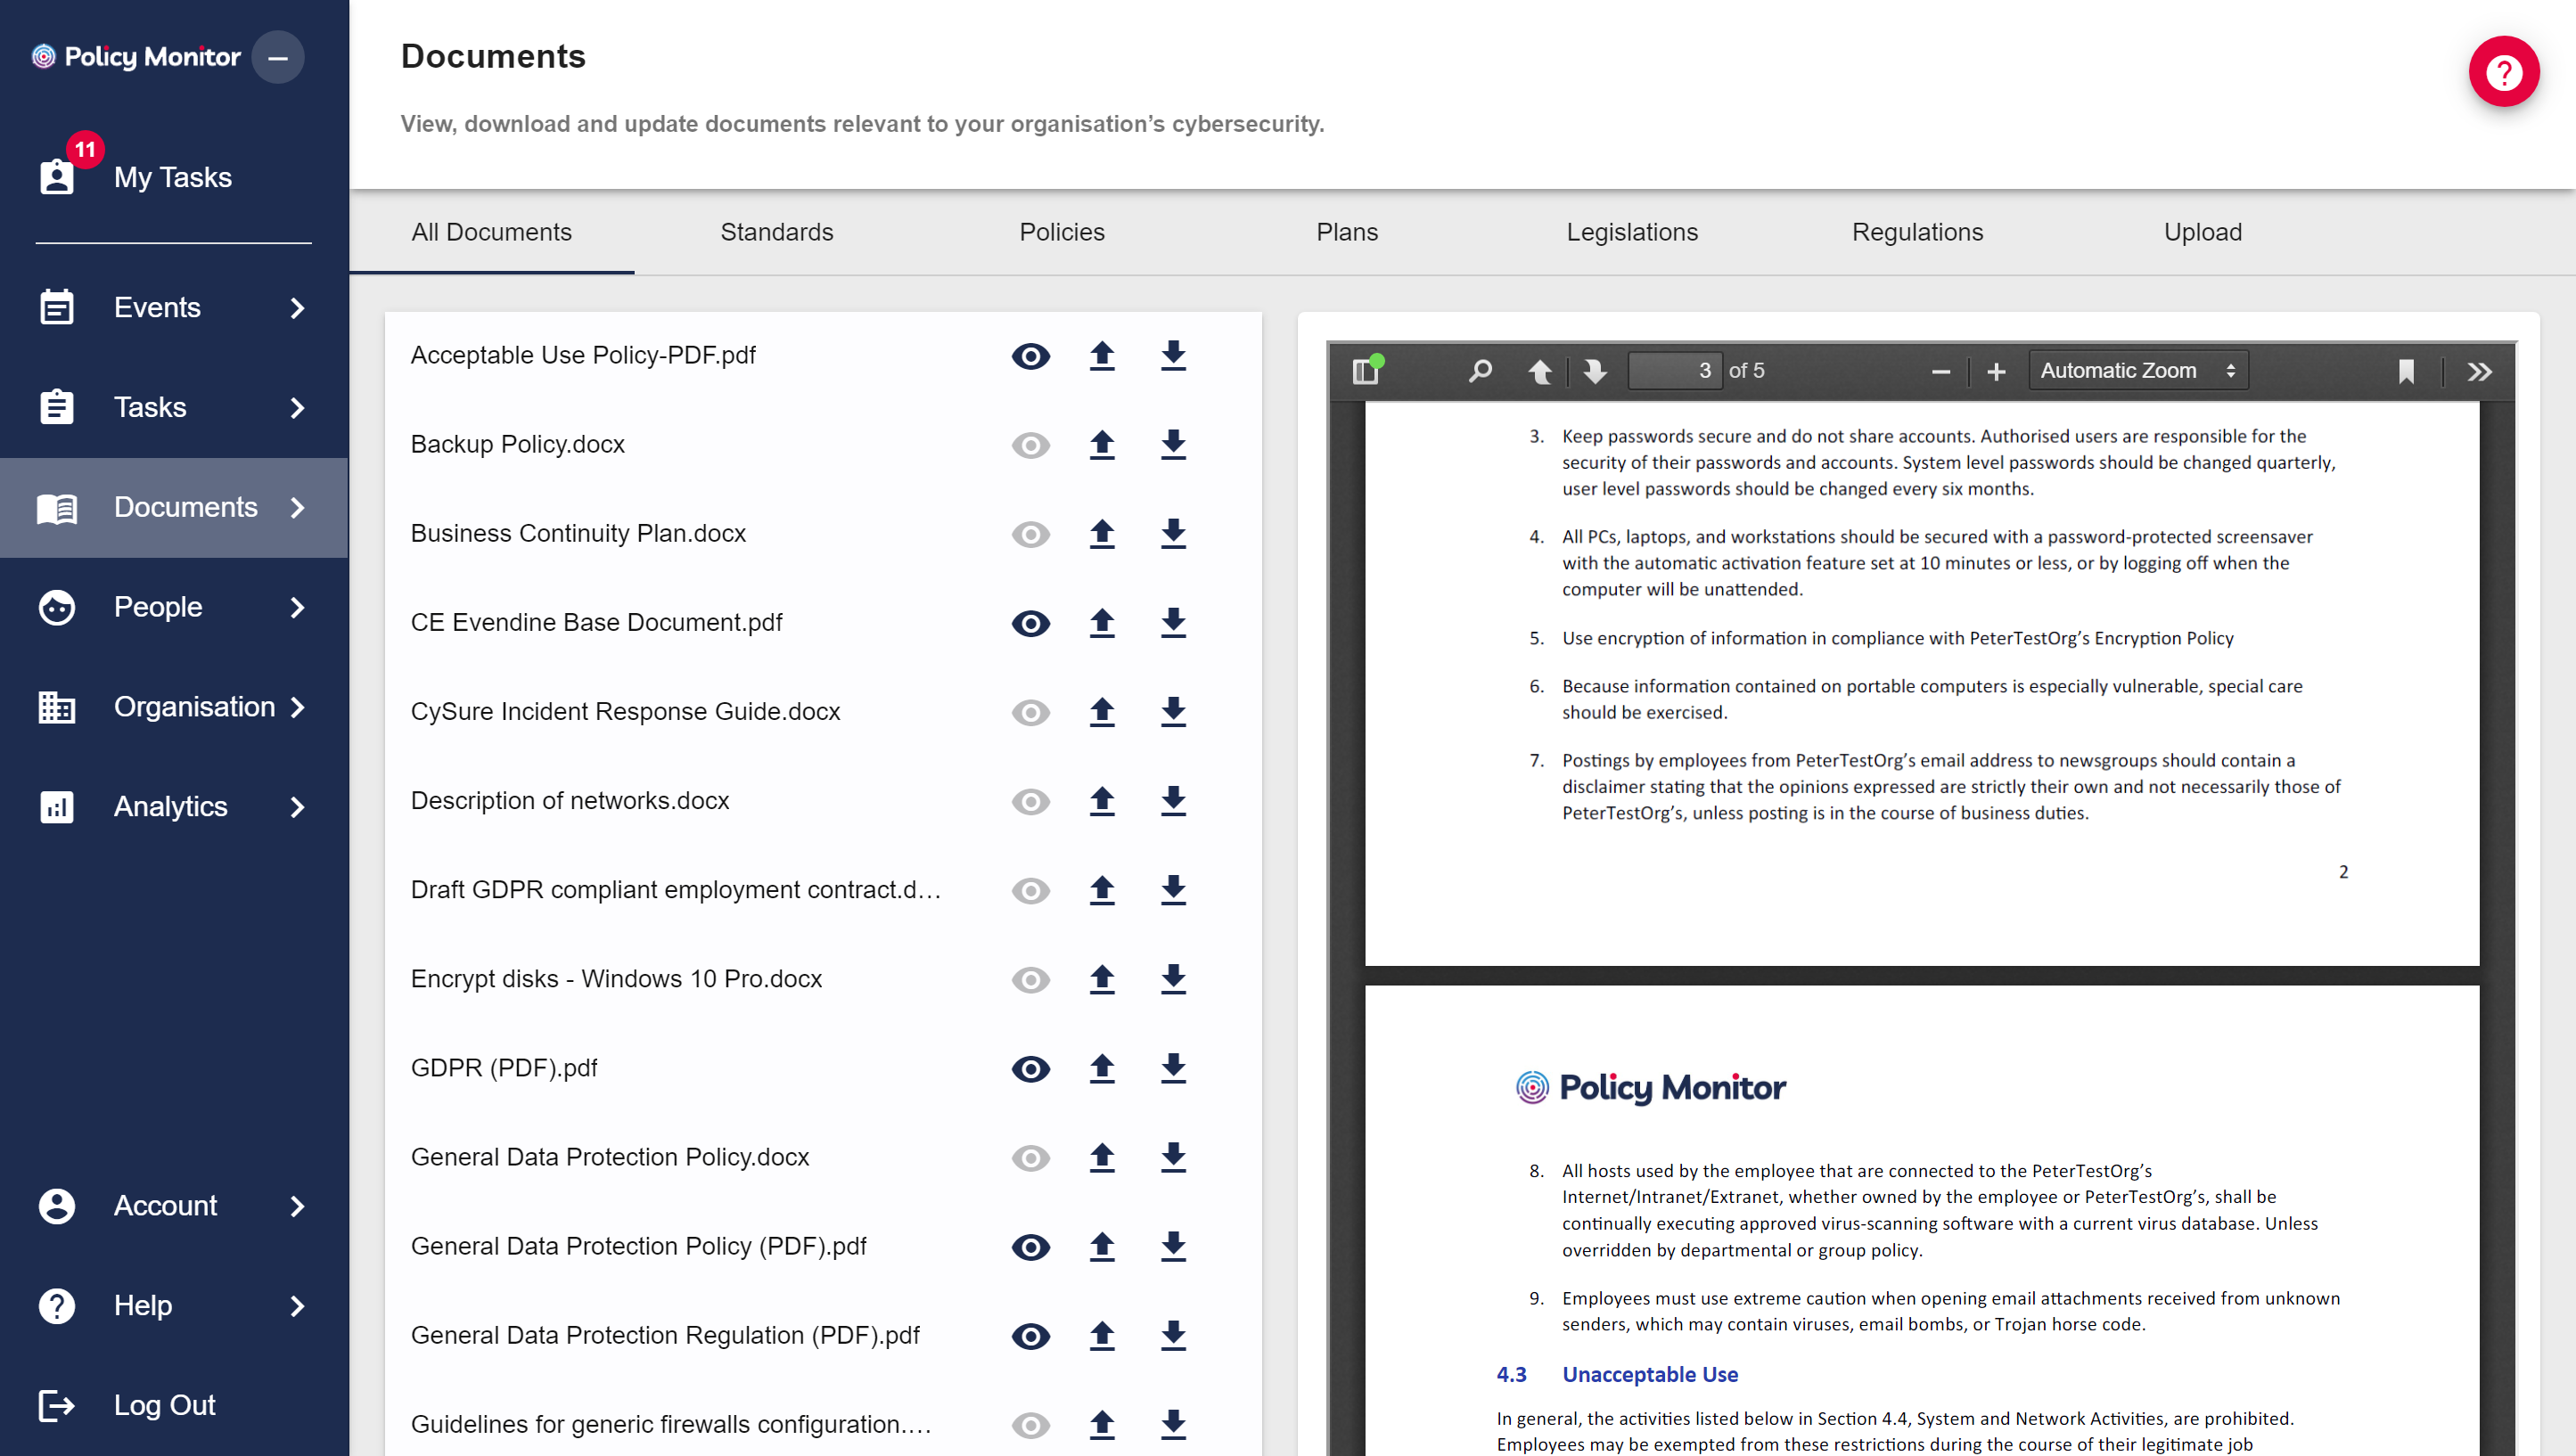Open the Upload tab

(x=2202, y=232)
